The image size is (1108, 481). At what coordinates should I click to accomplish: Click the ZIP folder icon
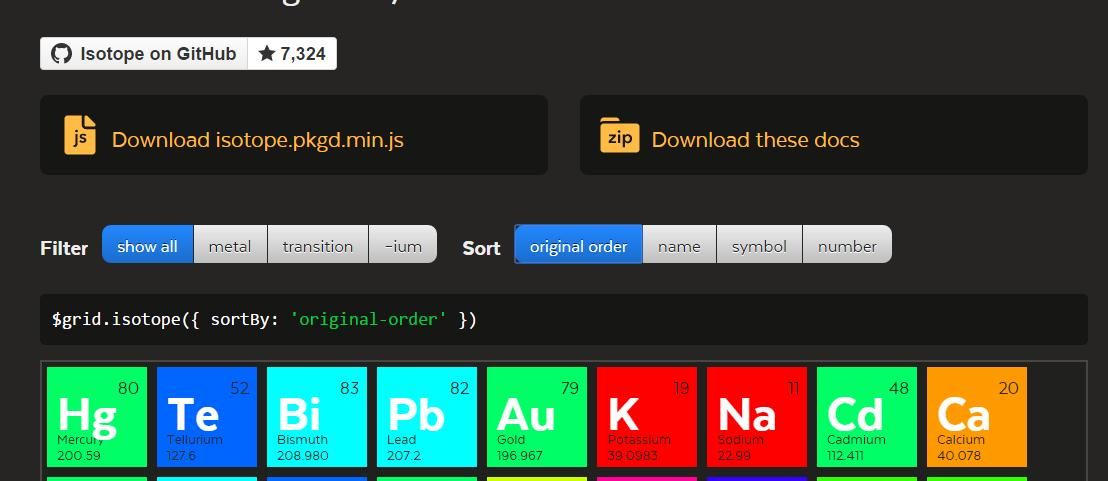(619, 135)
